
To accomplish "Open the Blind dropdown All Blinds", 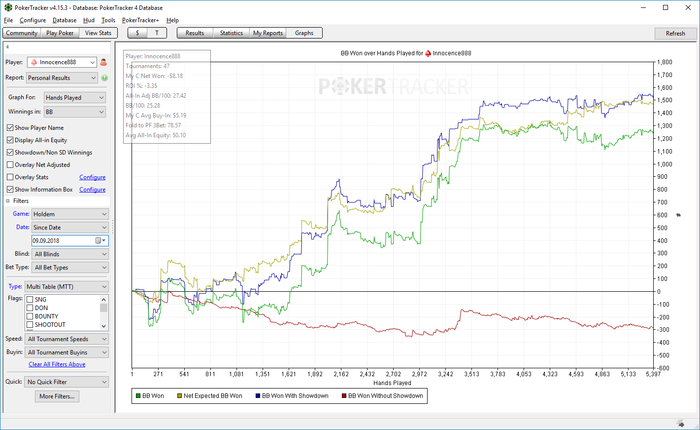I will pyautogui.click(x=70, y=254).
